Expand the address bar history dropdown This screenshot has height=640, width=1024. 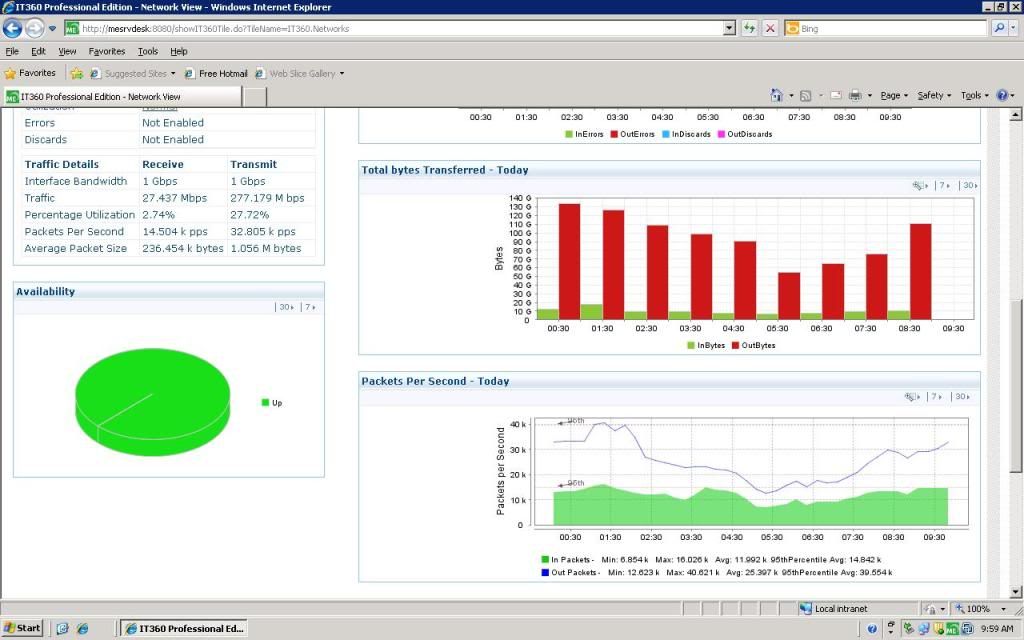tap(729, 29)
